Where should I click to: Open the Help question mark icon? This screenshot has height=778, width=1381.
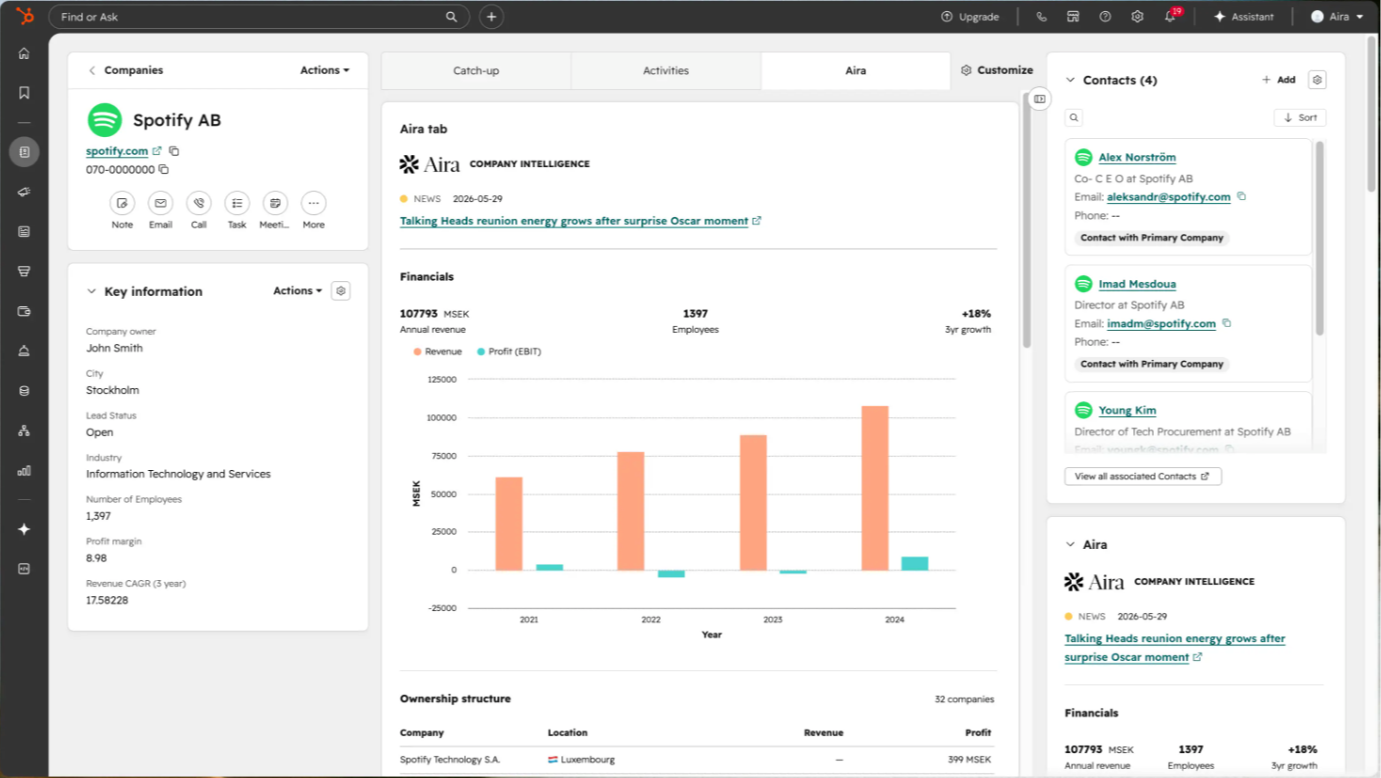click(x=1105, y=17)
